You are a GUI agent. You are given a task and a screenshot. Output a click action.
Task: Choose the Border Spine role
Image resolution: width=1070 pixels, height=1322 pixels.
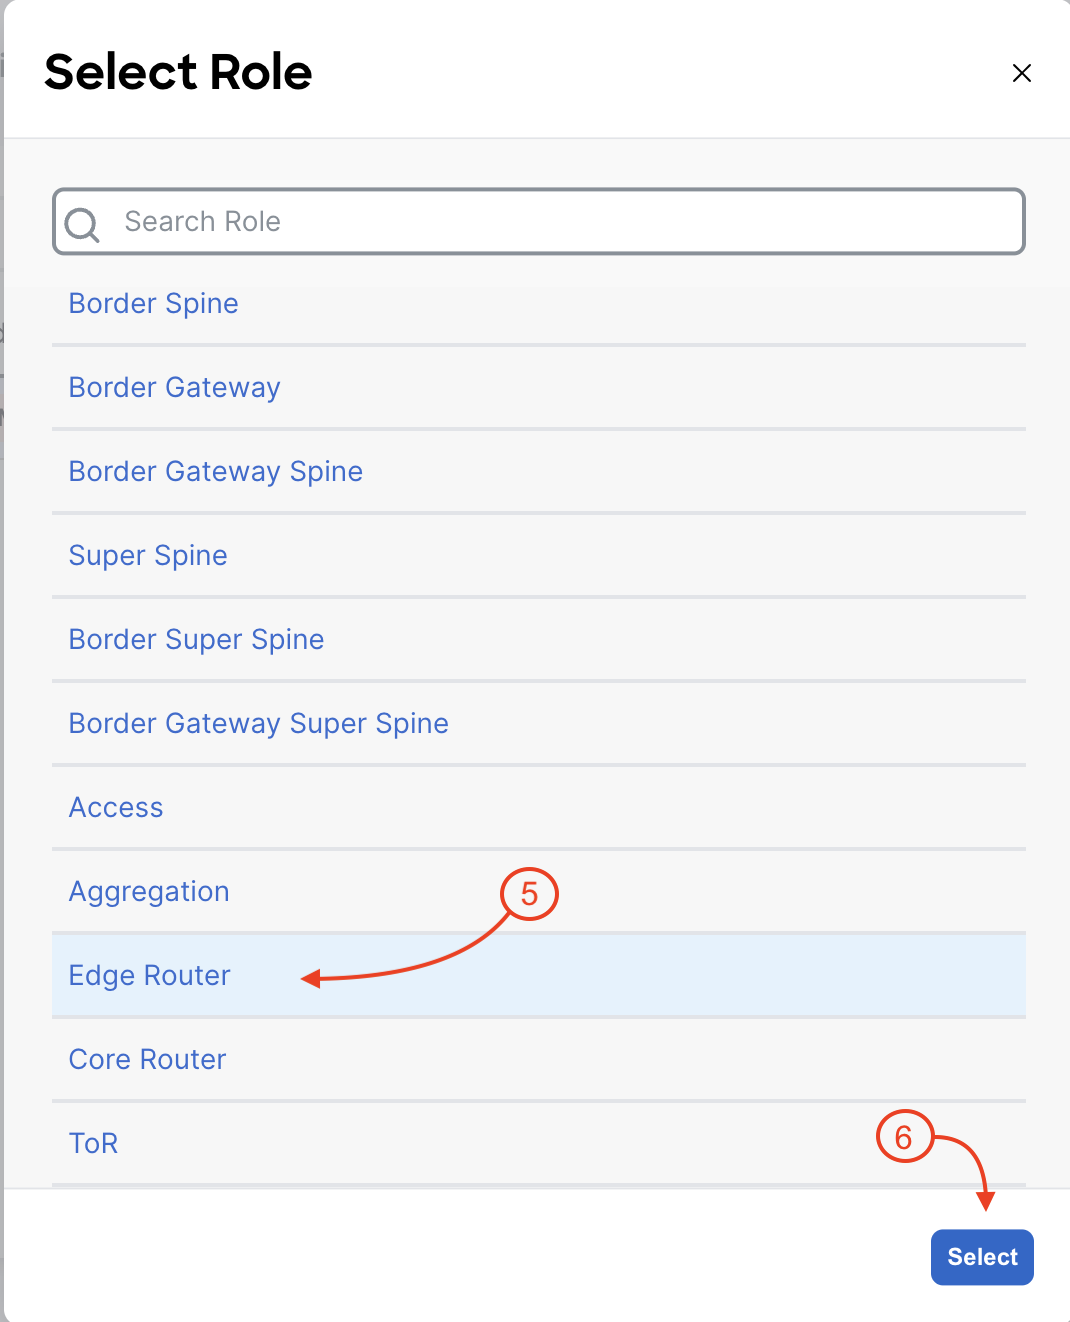[539, 303]
